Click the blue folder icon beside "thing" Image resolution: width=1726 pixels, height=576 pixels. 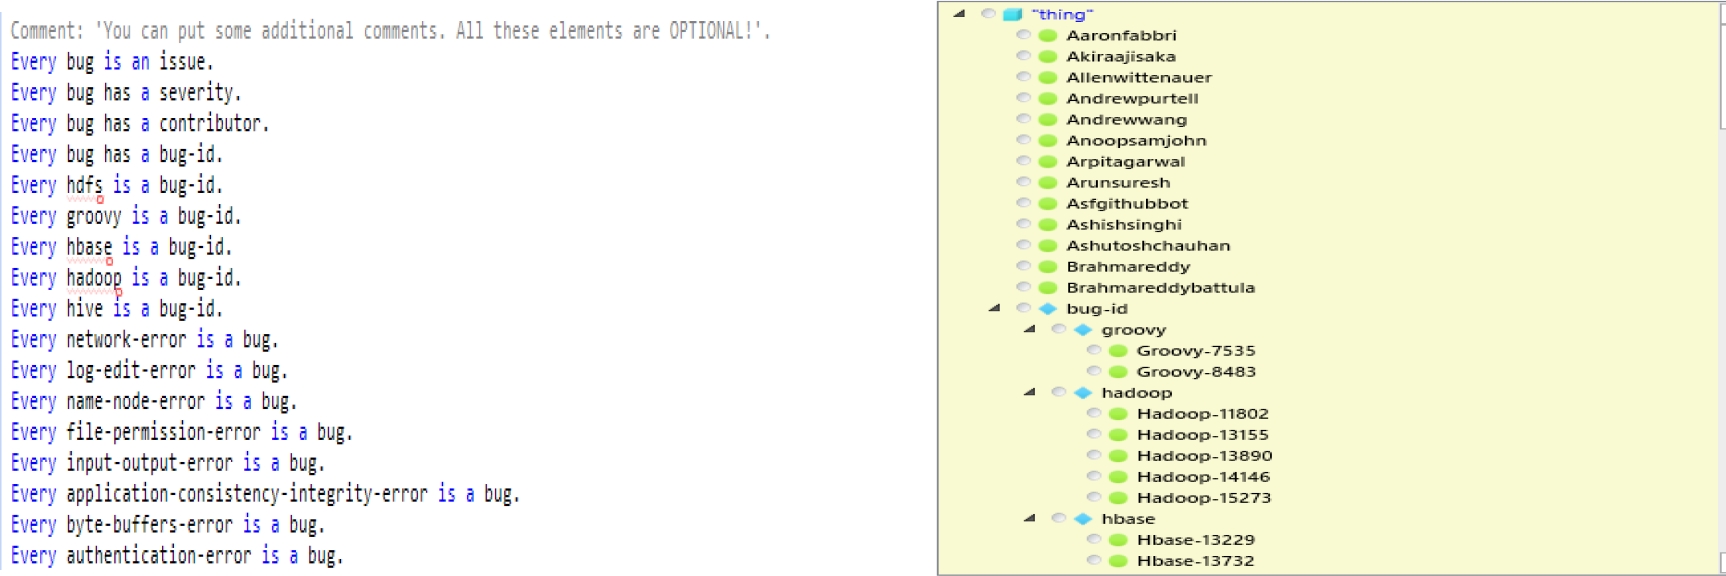tap(1012, 14)
